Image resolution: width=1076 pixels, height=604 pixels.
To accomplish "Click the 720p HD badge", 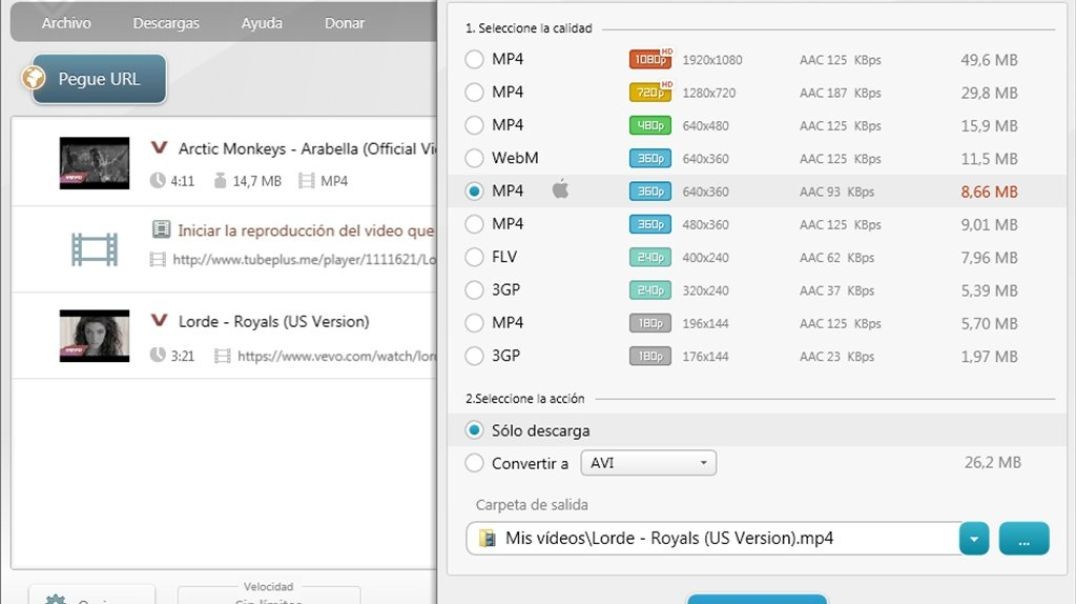I will click(650, 92).
